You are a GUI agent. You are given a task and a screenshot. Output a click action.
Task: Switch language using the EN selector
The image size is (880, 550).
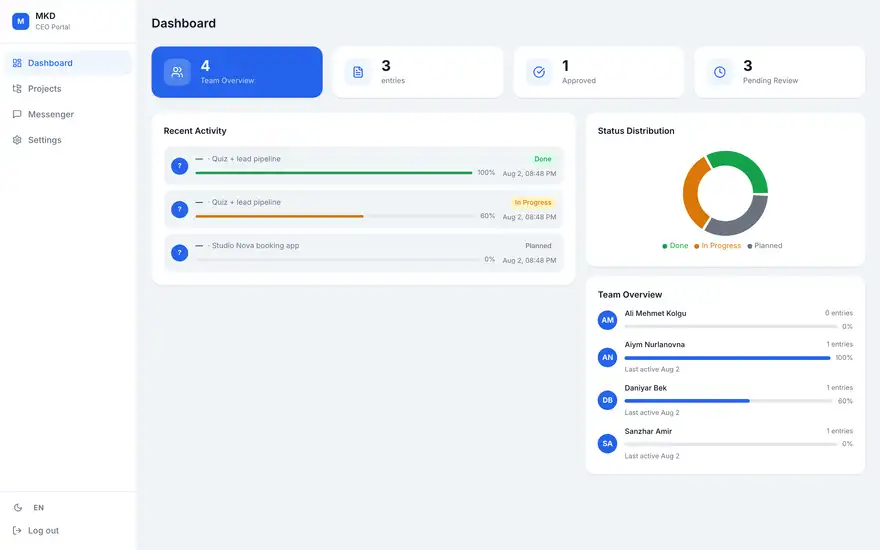[38, 507]
